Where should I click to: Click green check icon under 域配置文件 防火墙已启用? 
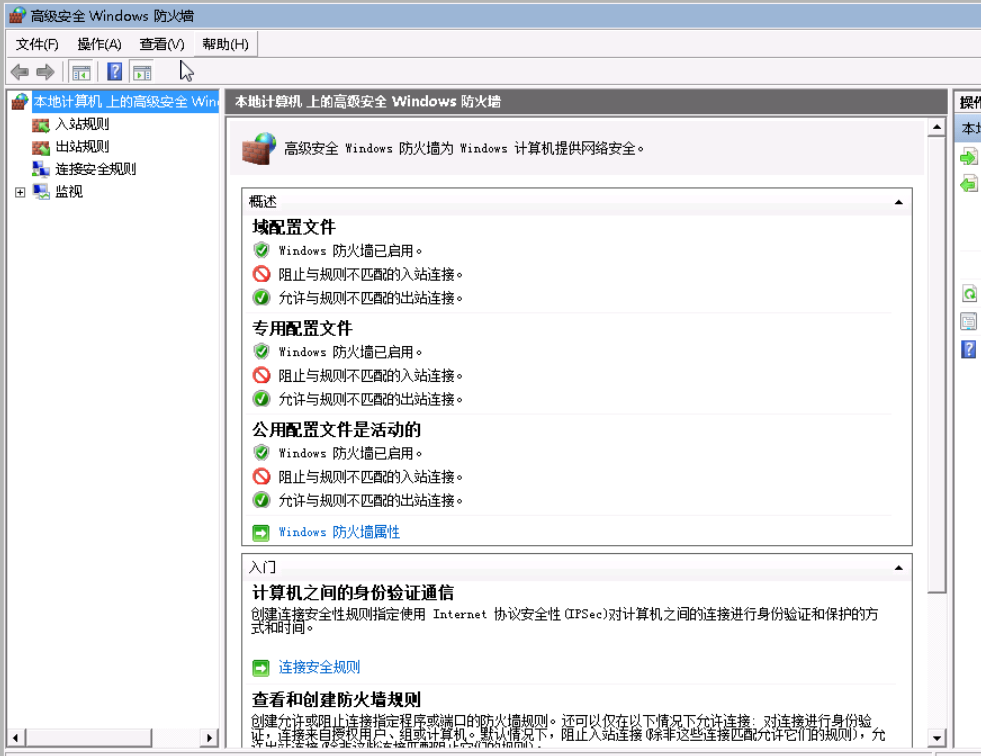pyautogui.click(x=262, y=250)
